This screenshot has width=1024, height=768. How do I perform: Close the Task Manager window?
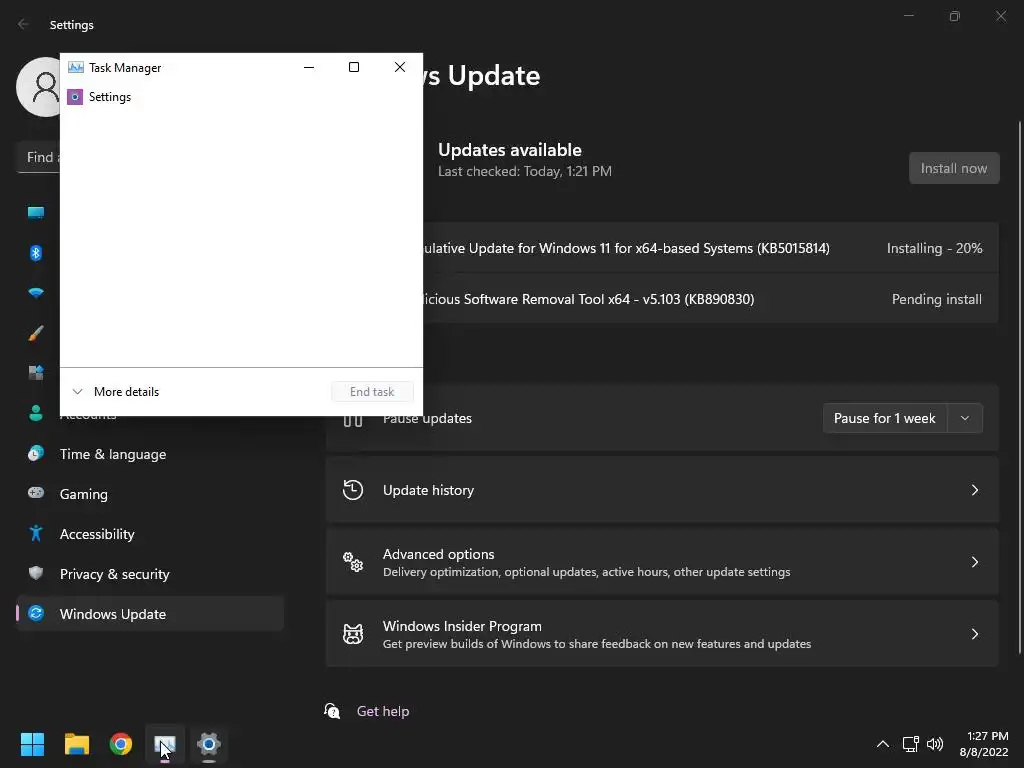coord(400,67)
